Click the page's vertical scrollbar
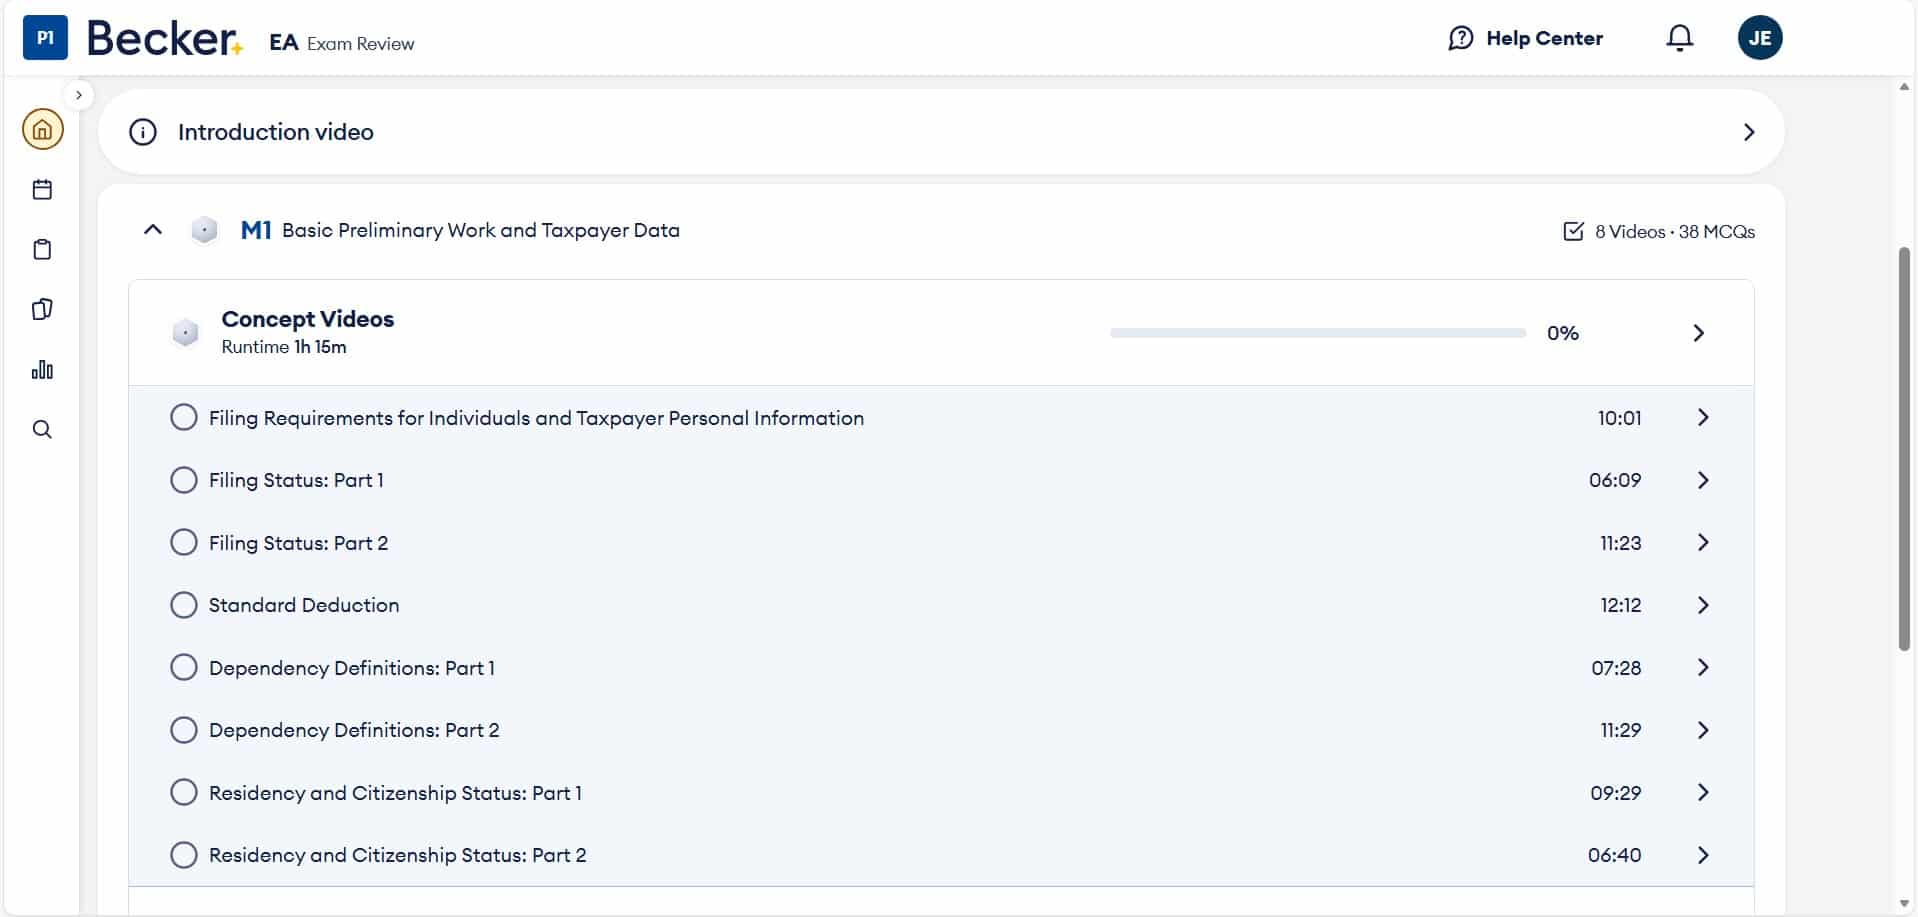The height and width of the screenshot is (917, 1918). click(x=1904, y=450)
